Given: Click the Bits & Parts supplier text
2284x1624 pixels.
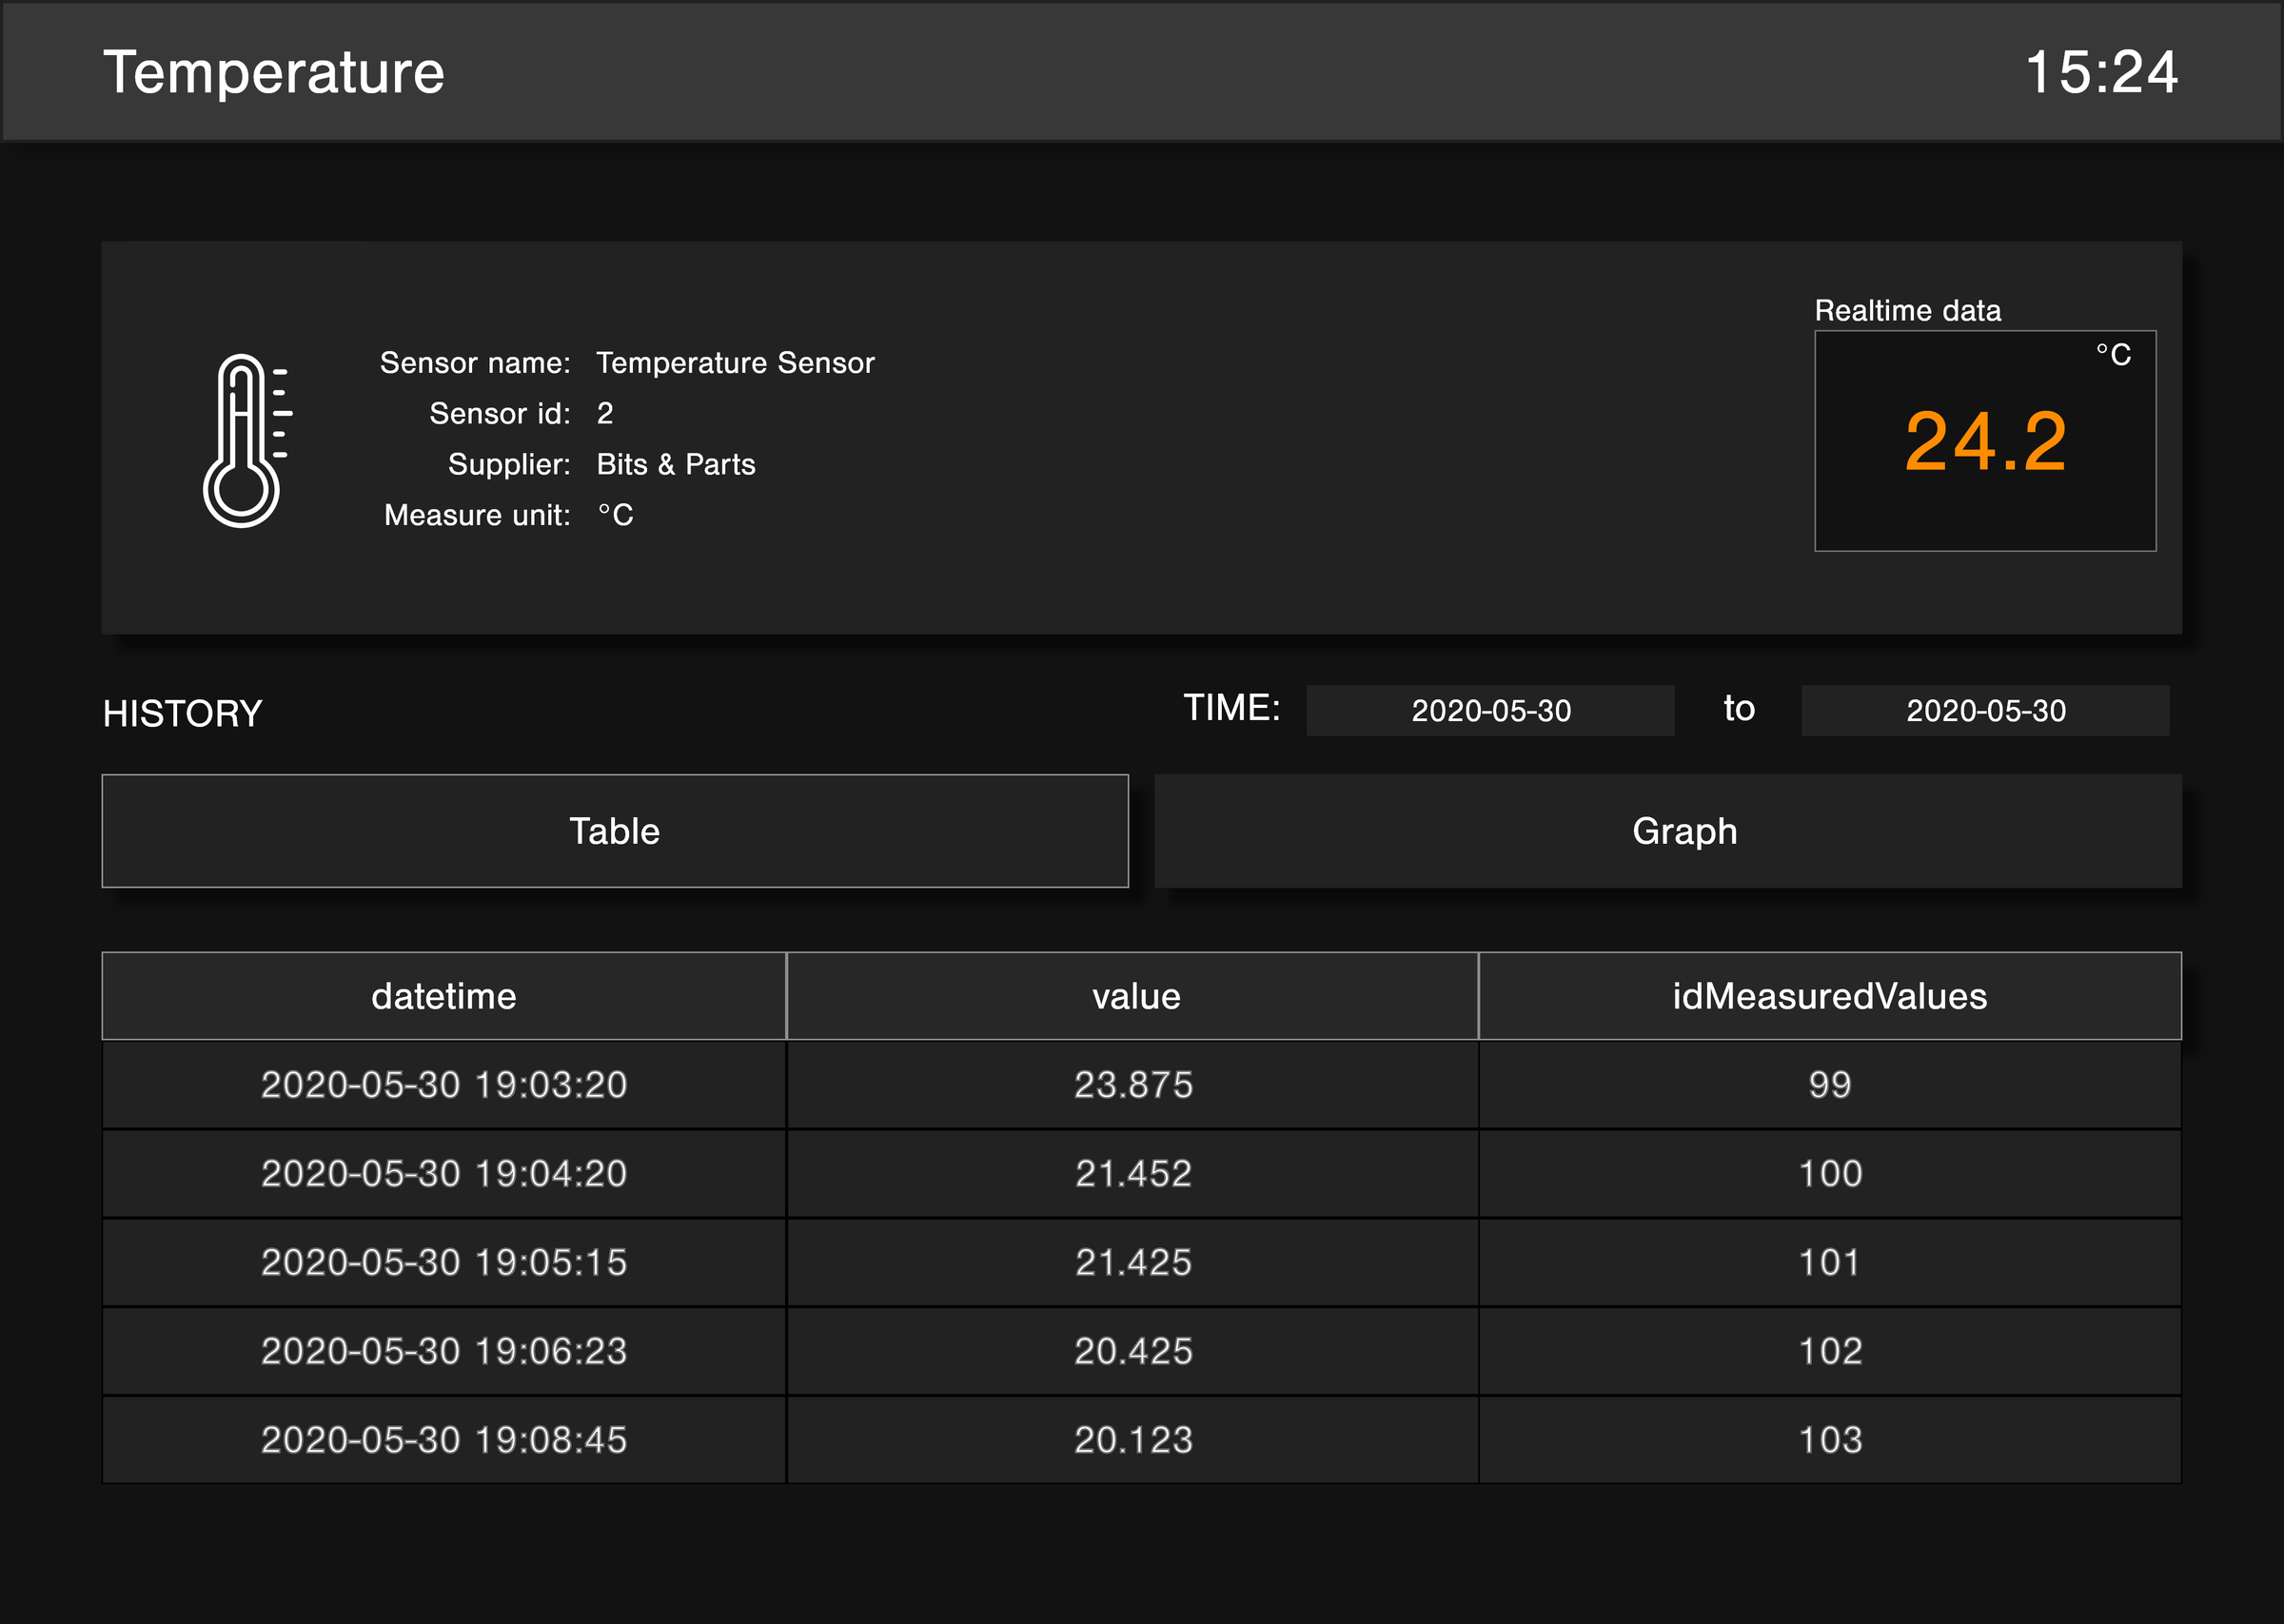Looking at the screenshot, I should point(676,464).
